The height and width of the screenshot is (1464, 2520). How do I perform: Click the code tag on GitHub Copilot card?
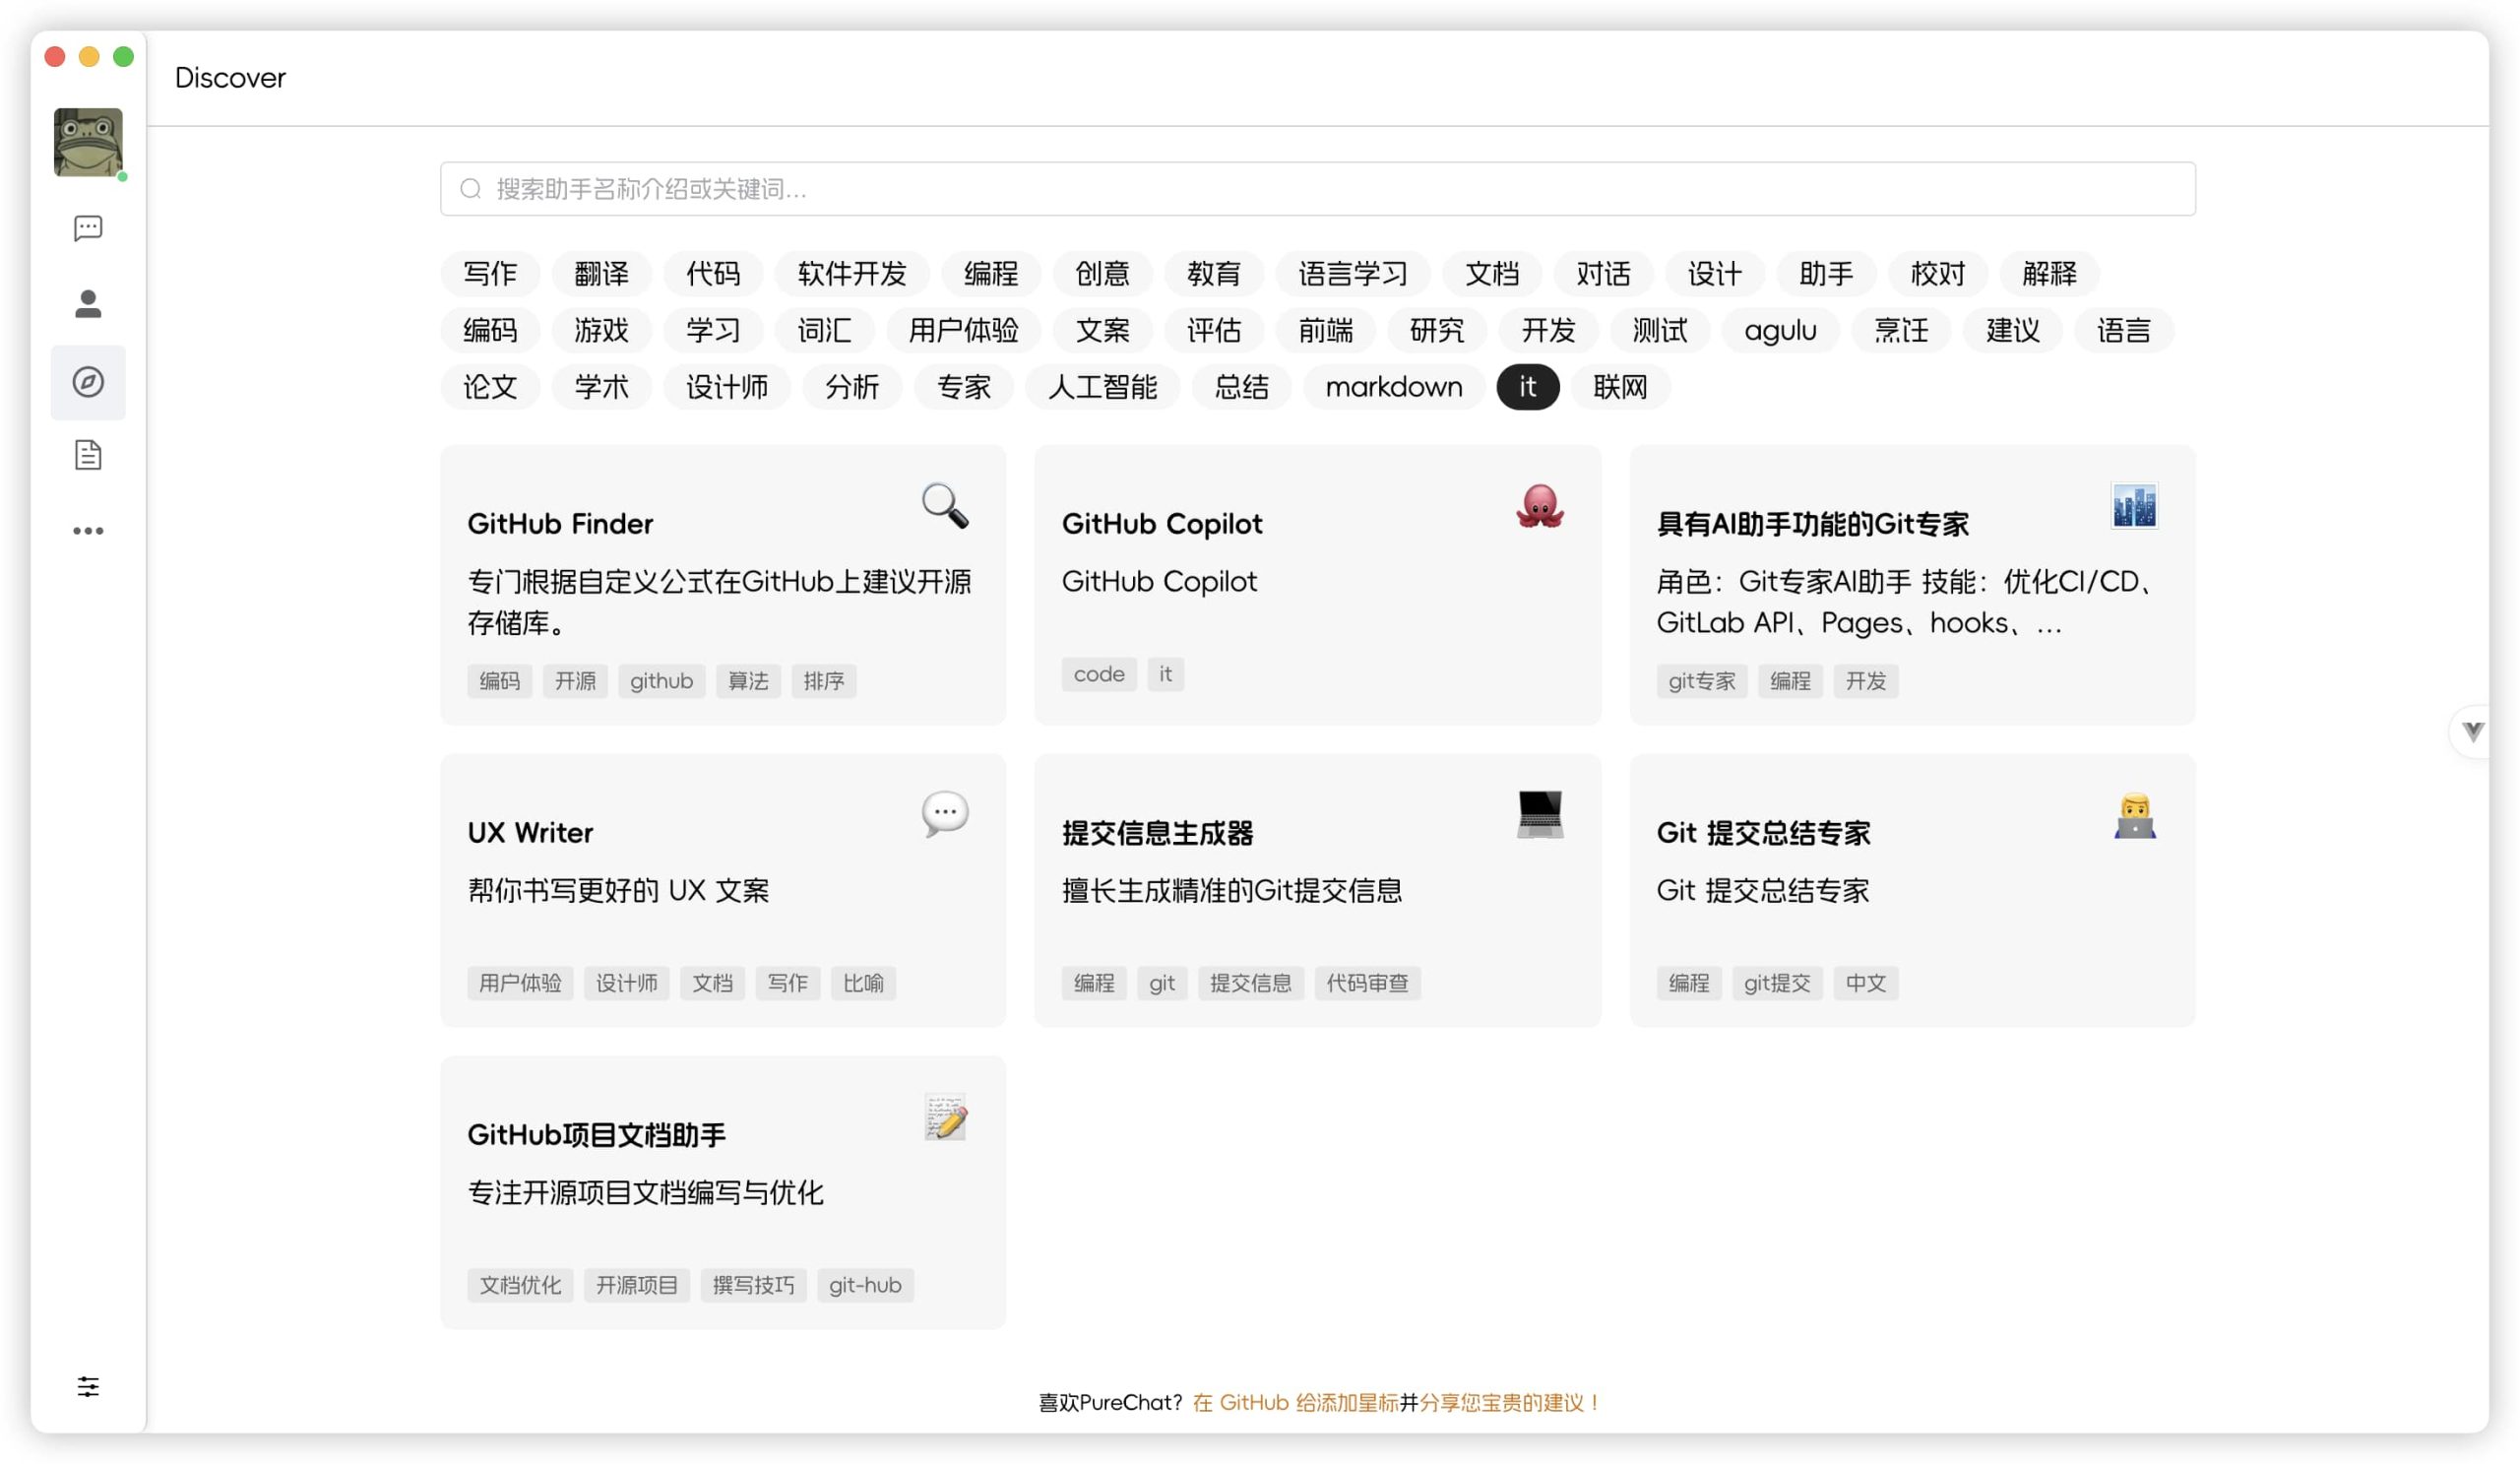point(1099,674)
